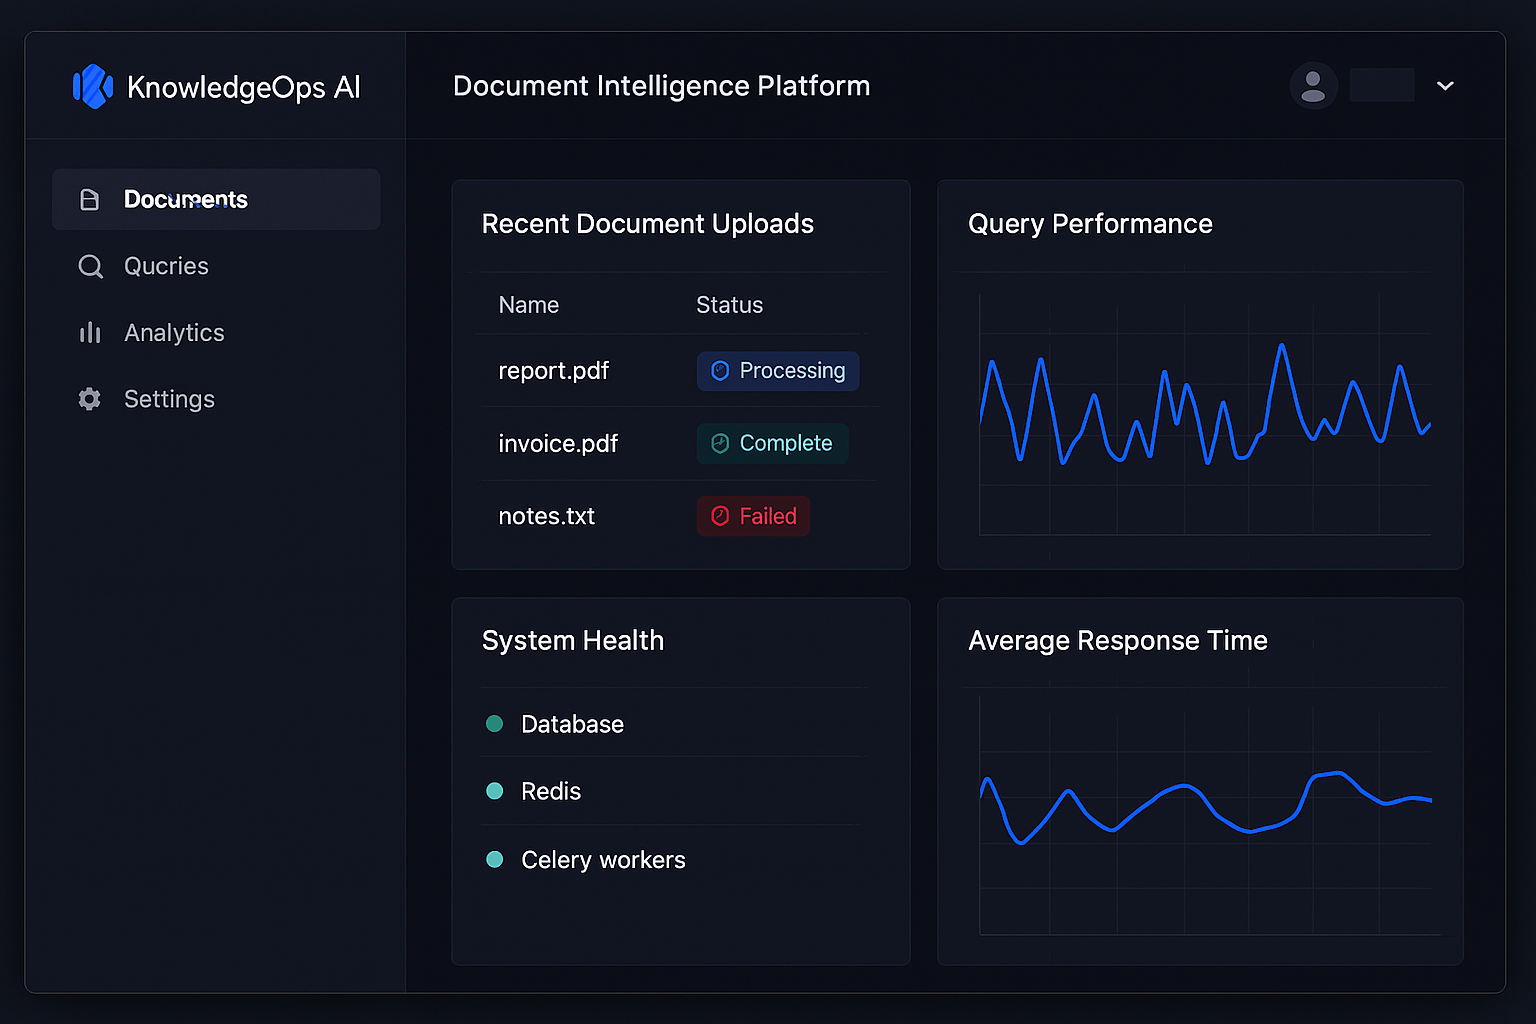
Task: Click the System Health heading
Action: pos(572,641)
